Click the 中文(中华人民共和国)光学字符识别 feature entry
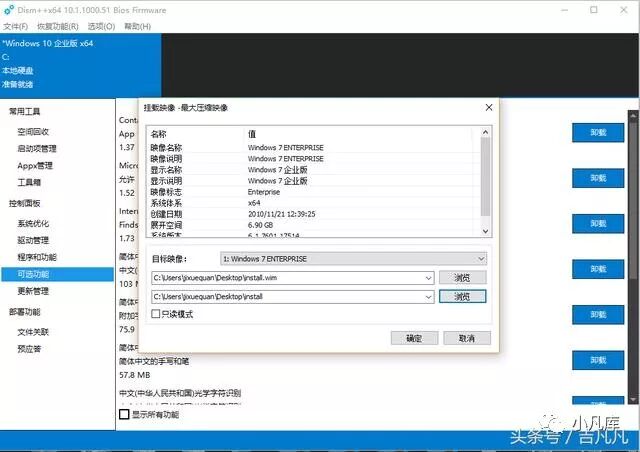The width and height of the screenshot is (640, 452). point(180,393)
